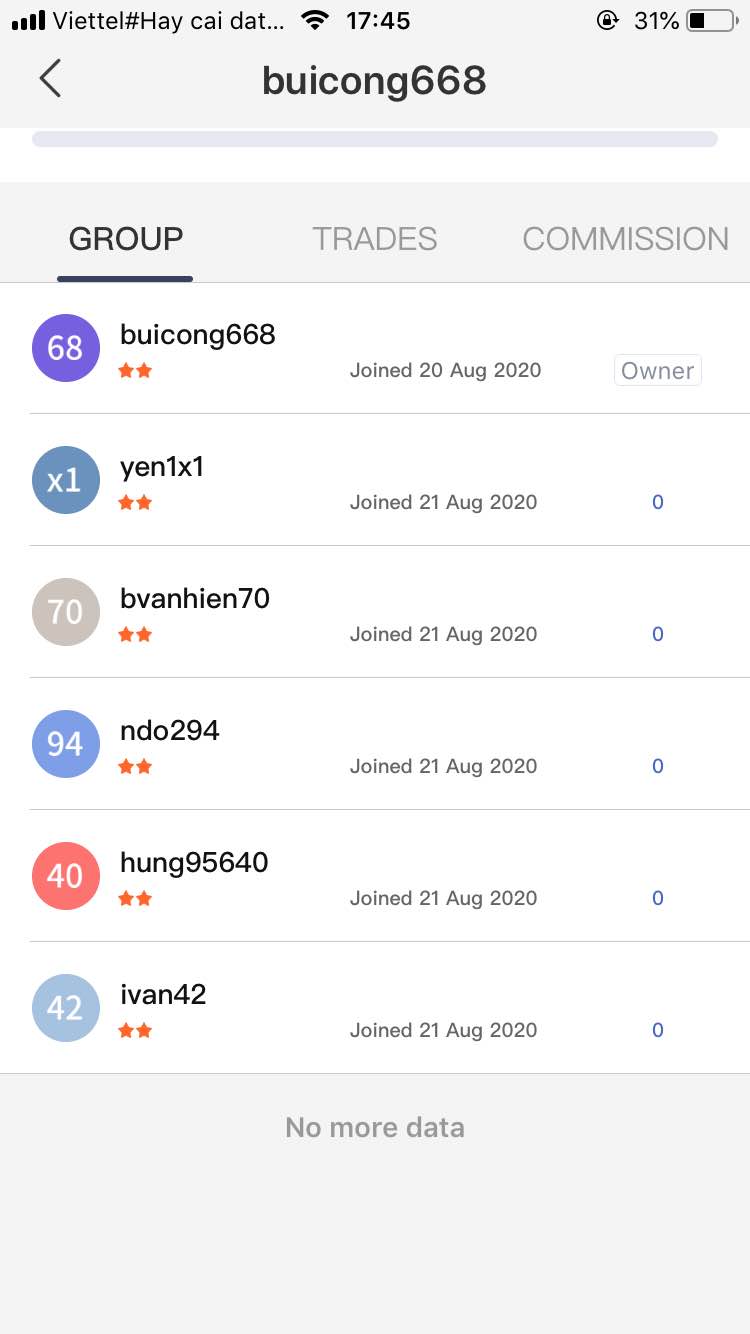Select the GROUP tab
750x1334 pixels.
[x=126, y=239]
